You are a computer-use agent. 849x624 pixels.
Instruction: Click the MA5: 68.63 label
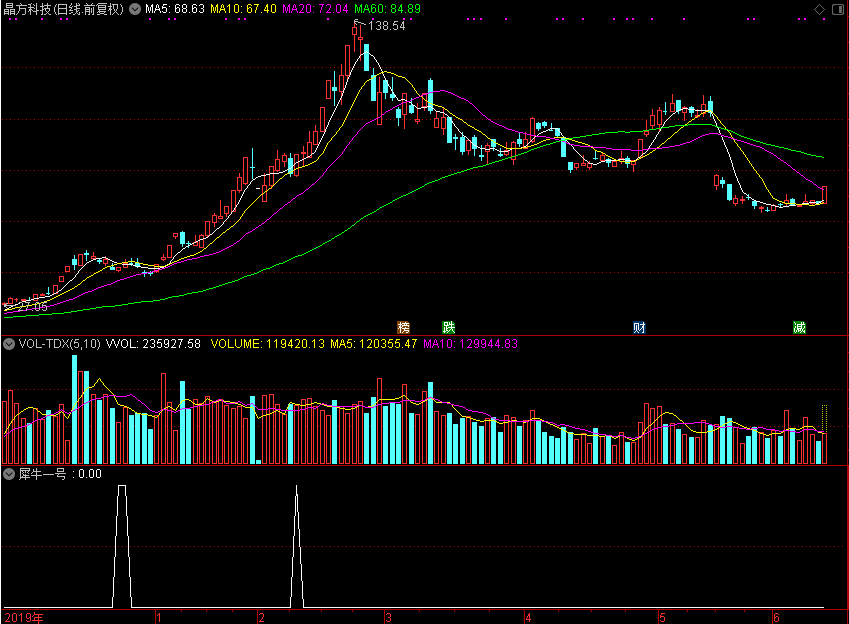175,9
